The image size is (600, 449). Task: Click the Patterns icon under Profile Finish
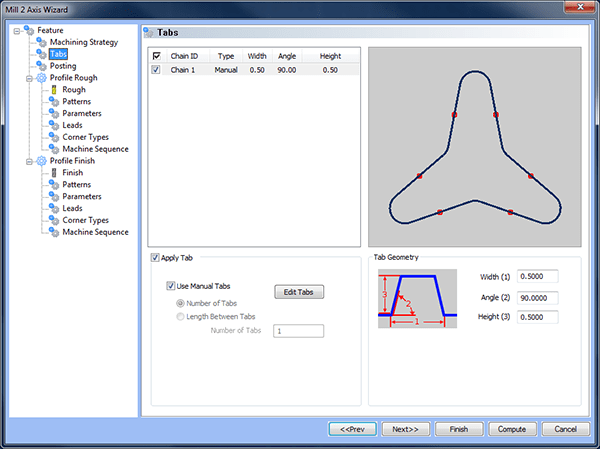(x=54, y=184)
